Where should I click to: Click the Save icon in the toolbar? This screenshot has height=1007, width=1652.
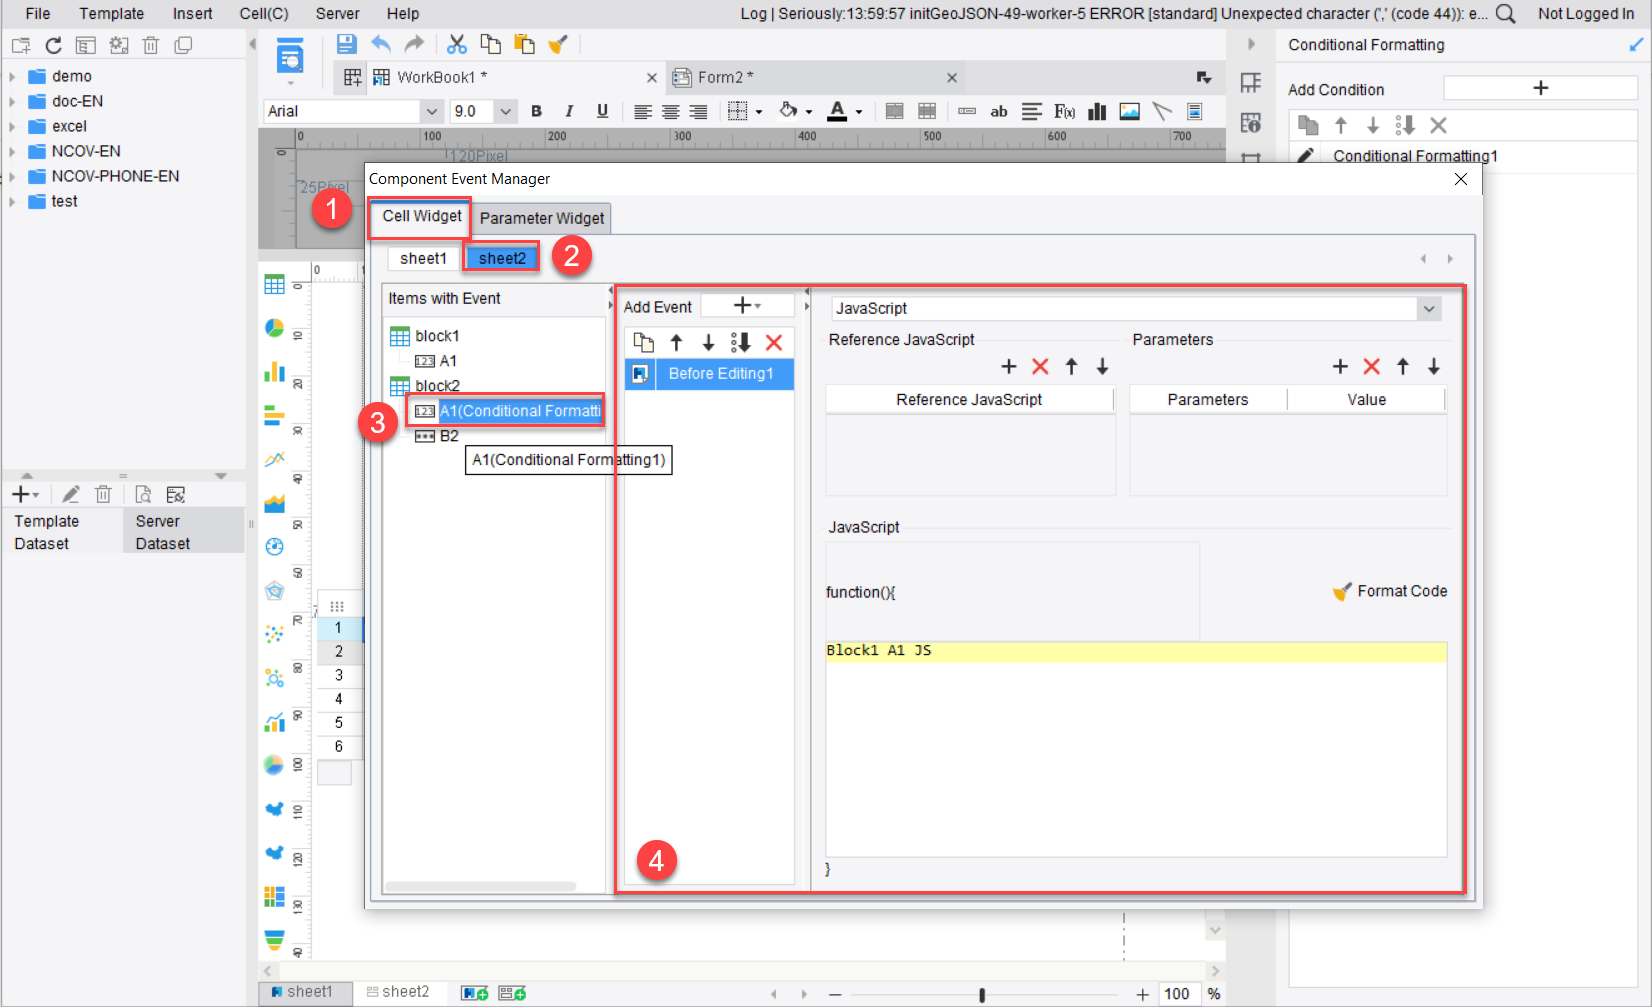(346, 44)
